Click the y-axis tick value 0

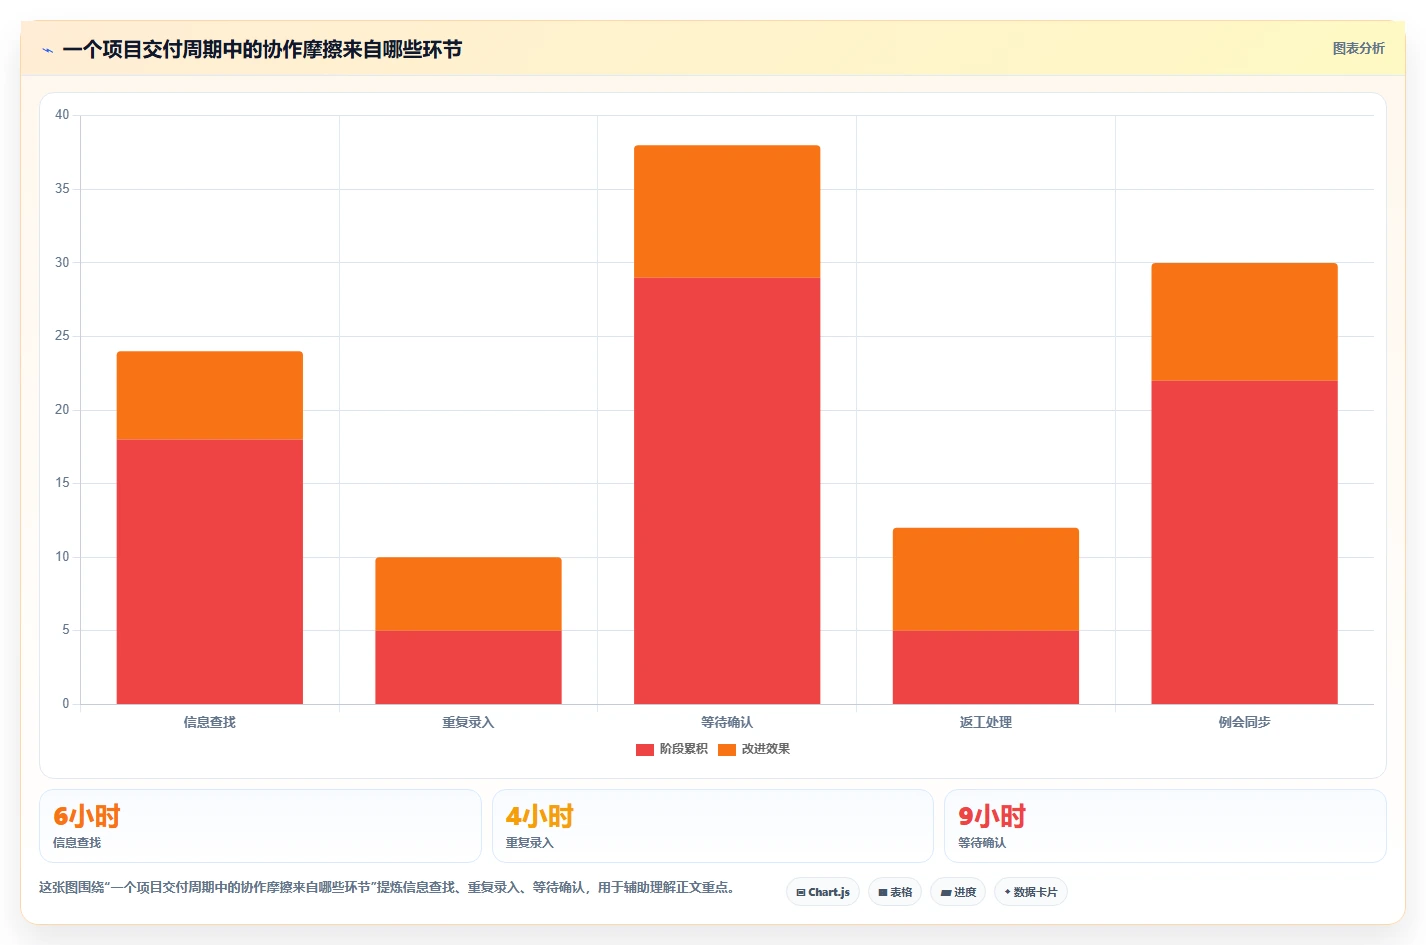[66, 704]
